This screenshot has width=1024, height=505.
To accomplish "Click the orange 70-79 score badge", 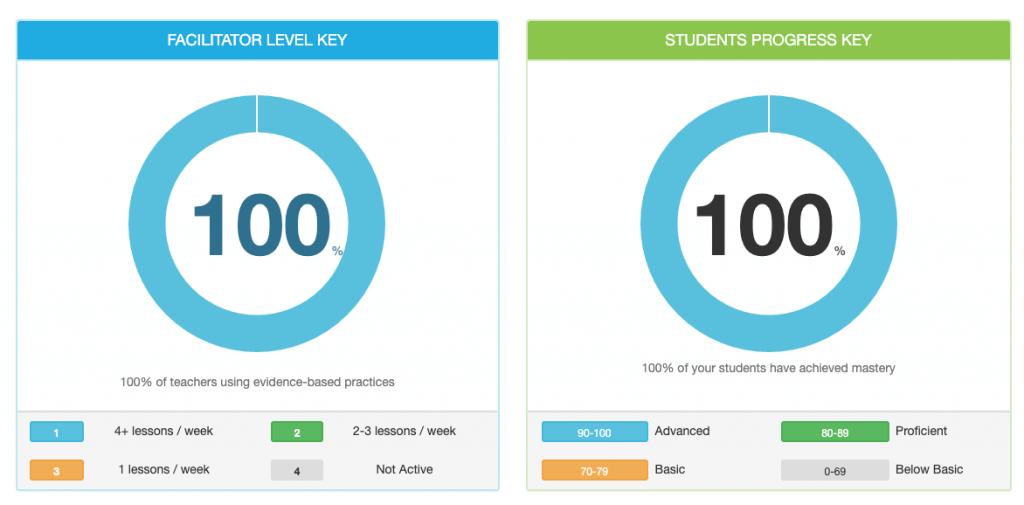I will coord(594,470).
